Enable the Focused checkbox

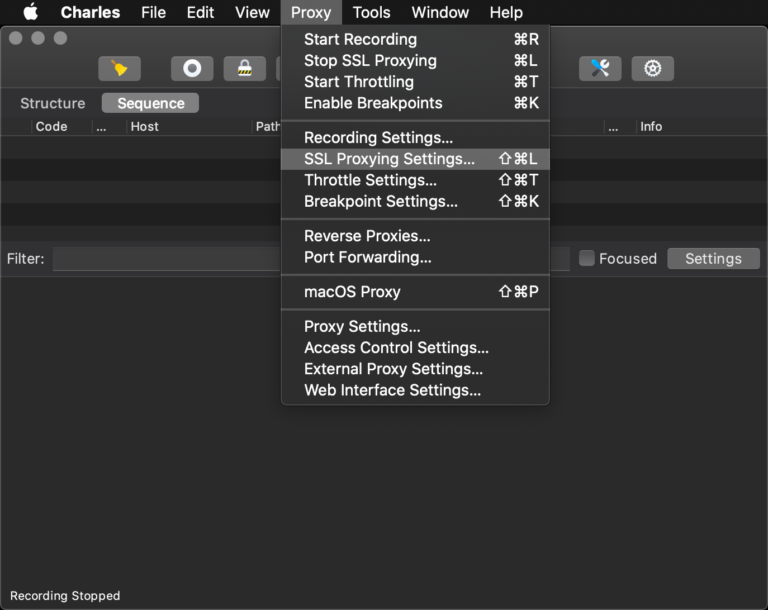point(586,258)
